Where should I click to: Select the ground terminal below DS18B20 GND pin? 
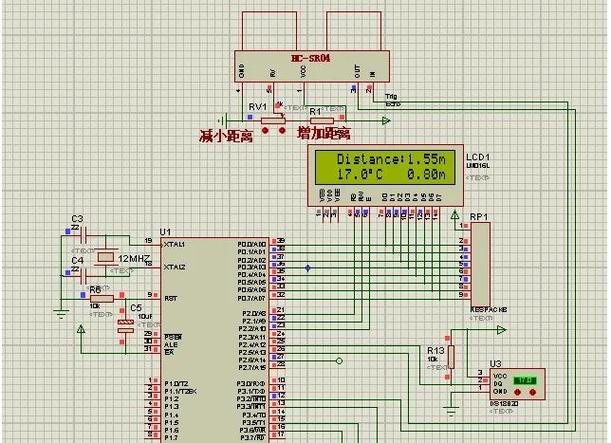(451, 411)
